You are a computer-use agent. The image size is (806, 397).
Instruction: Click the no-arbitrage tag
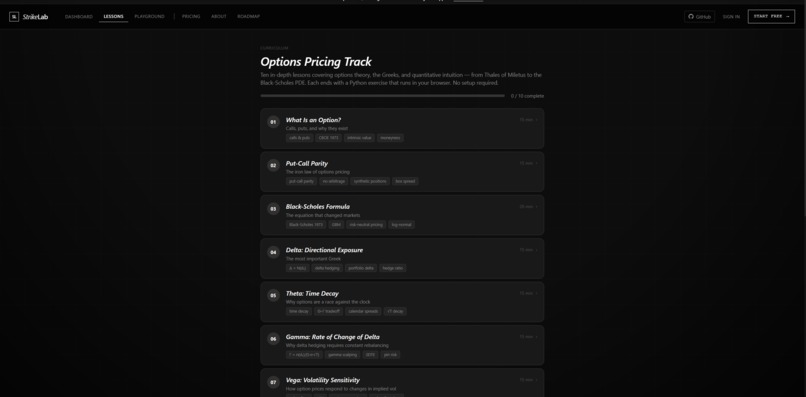pos(334,182)
